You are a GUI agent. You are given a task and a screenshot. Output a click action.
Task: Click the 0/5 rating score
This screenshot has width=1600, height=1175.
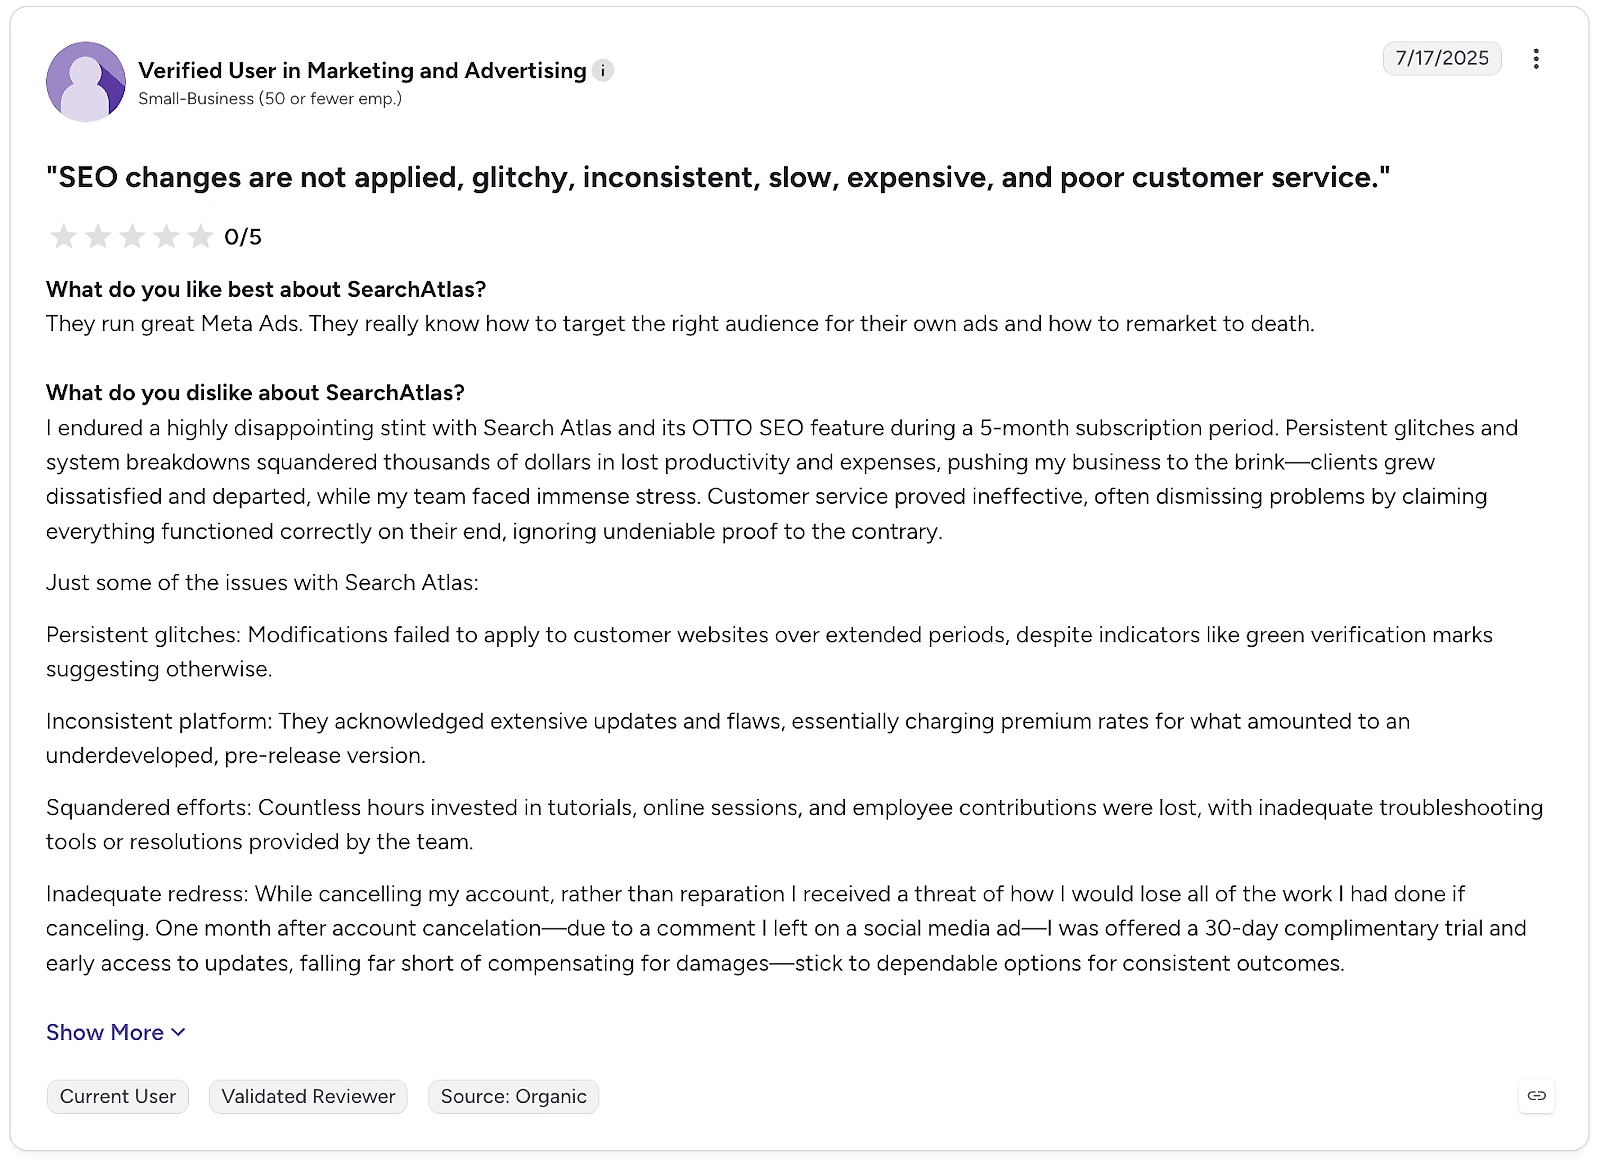click(243, 237)
